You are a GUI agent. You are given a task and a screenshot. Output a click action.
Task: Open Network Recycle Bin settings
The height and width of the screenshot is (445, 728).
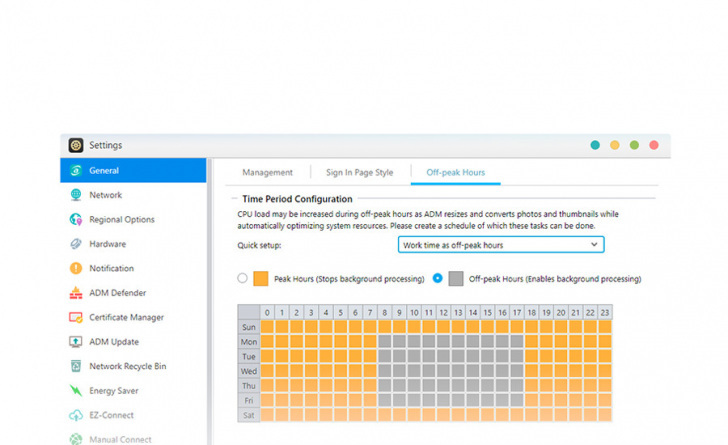tap(127, 366)
